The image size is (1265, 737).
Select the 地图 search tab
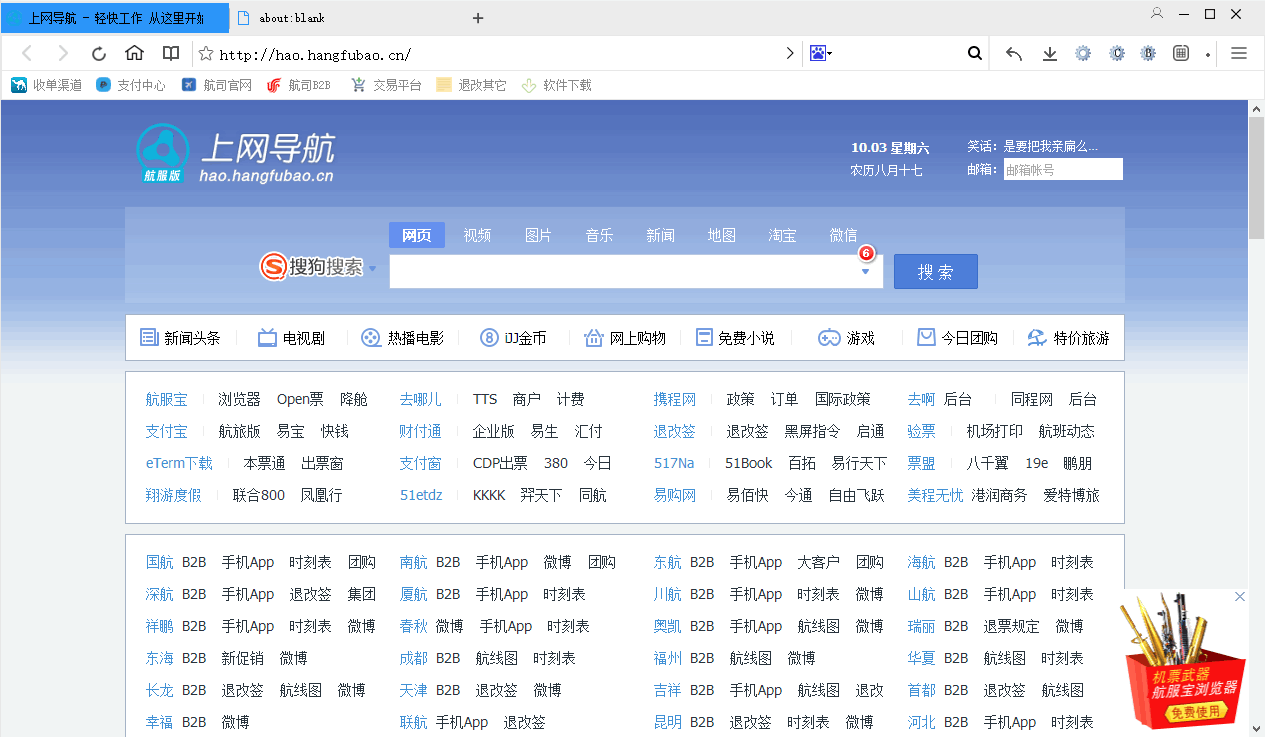[721, 235]
